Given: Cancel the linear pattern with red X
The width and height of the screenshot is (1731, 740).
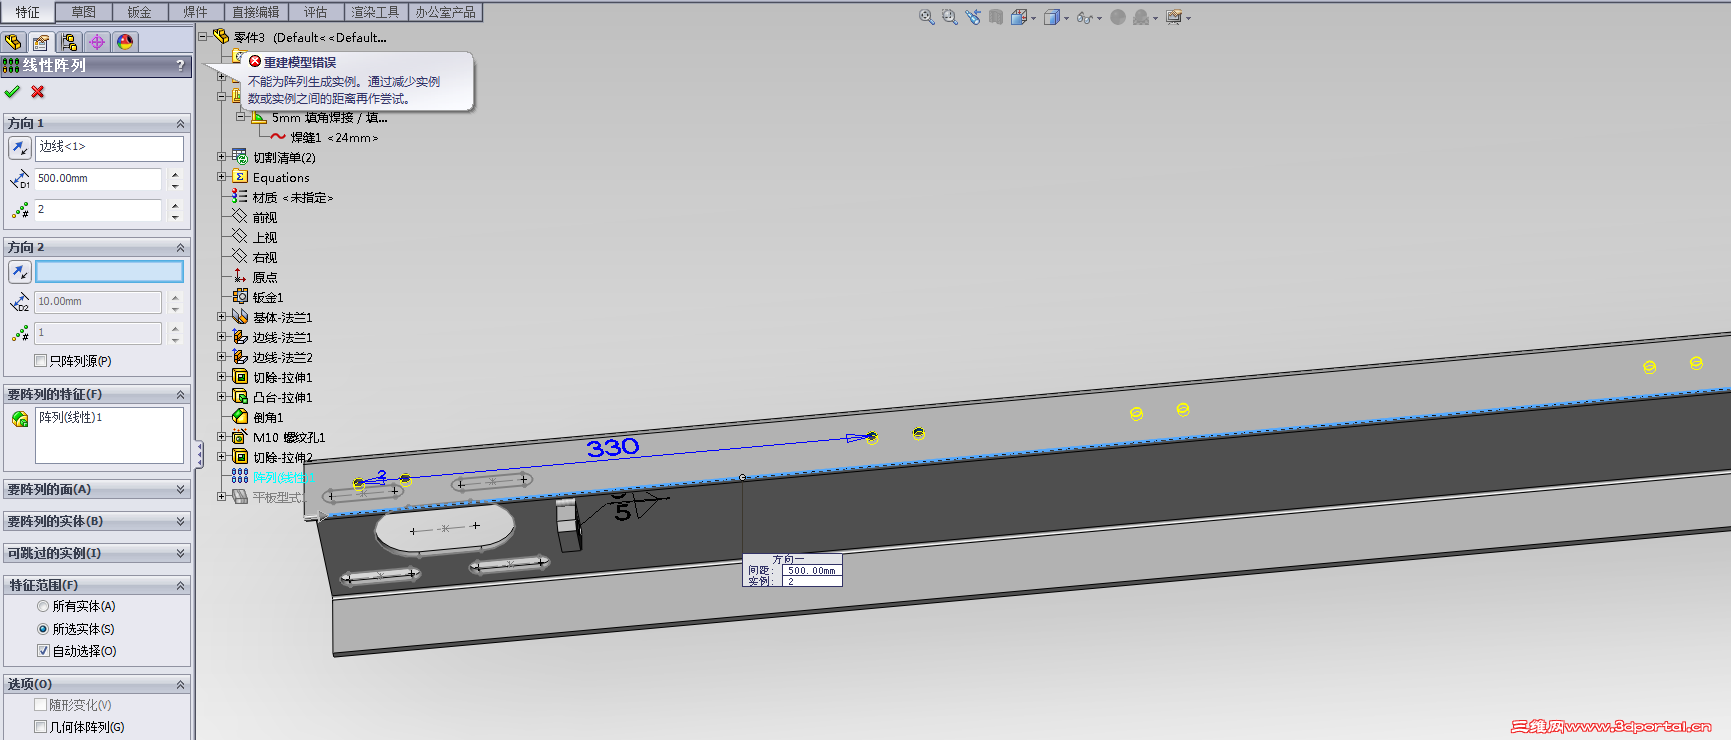Looking at the screenshot, I should pyautogui.click(x=38, y=92).
